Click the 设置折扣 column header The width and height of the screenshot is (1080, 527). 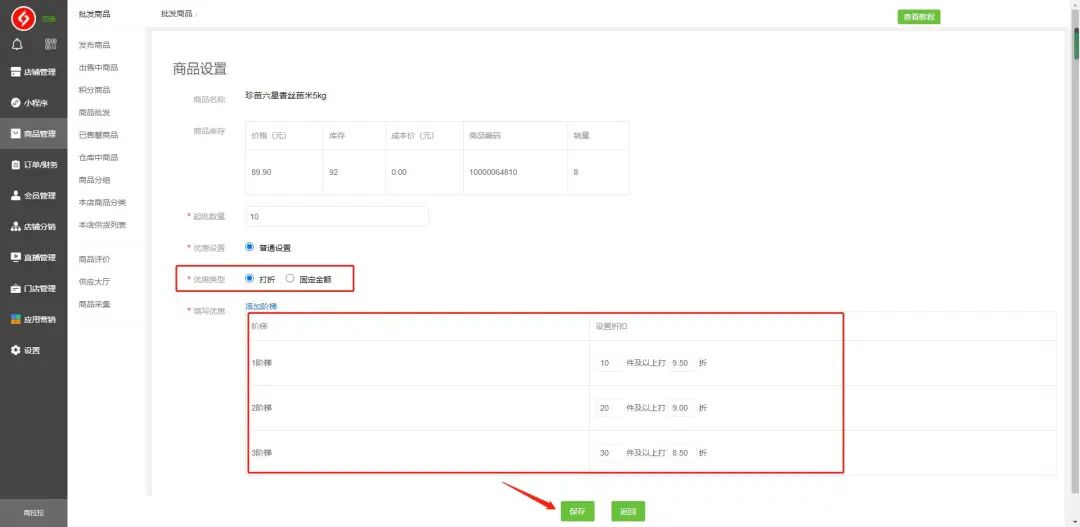[x=612, y=326]
